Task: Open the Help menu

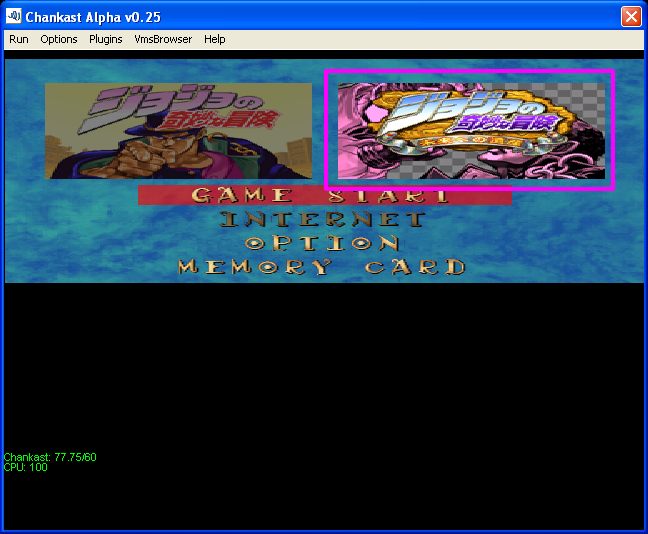Action: point(214,39)
